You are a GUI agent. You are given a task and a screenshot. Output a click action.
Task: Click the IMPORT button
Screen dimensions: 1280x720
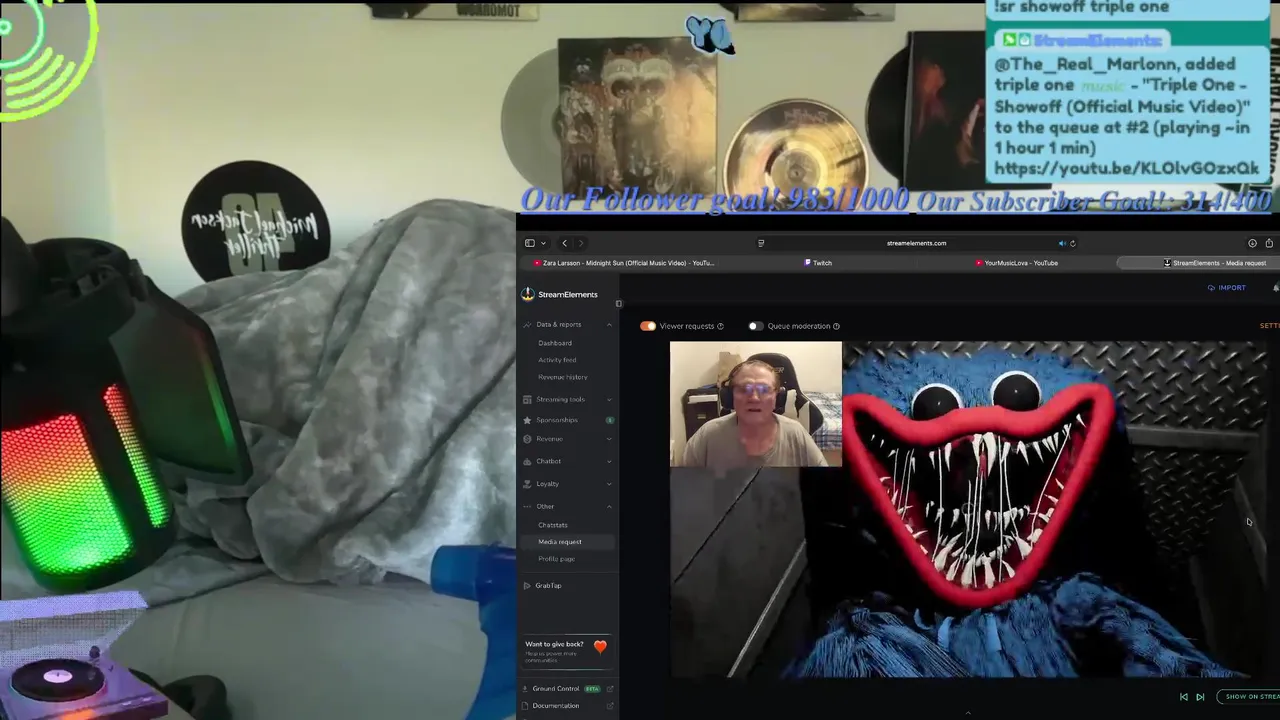[1226, 288]
